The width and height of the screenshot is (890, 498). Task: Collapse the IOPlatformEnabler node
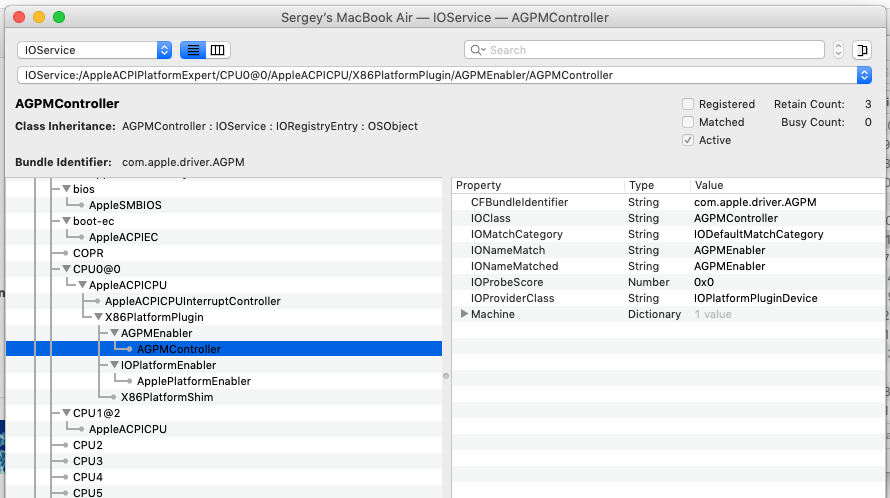[114, 365]
